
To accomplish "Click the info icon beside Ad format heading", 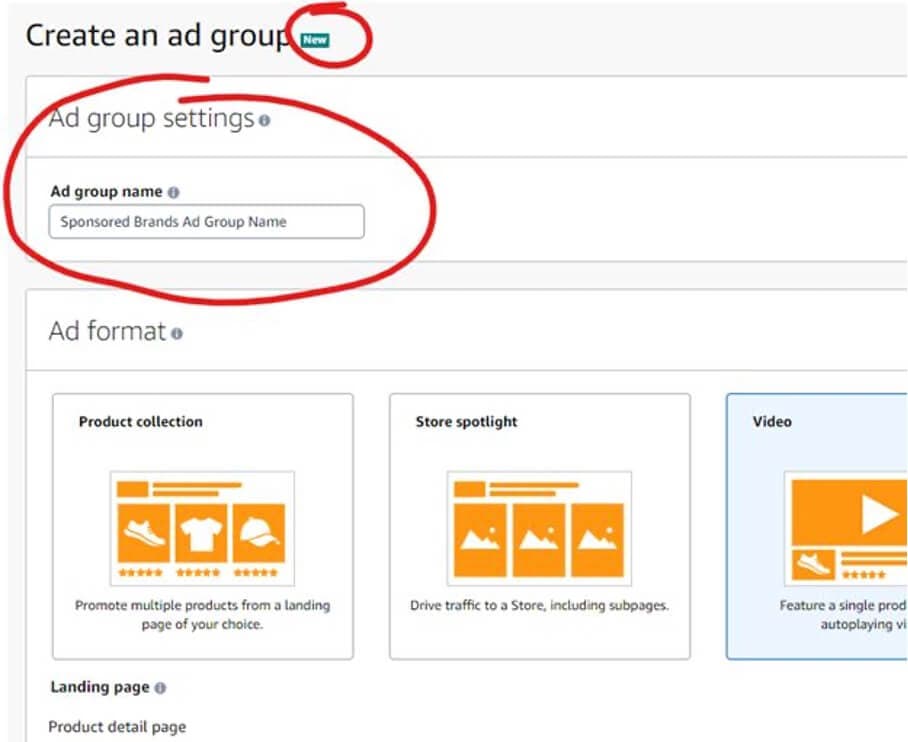I will point(176,334).
